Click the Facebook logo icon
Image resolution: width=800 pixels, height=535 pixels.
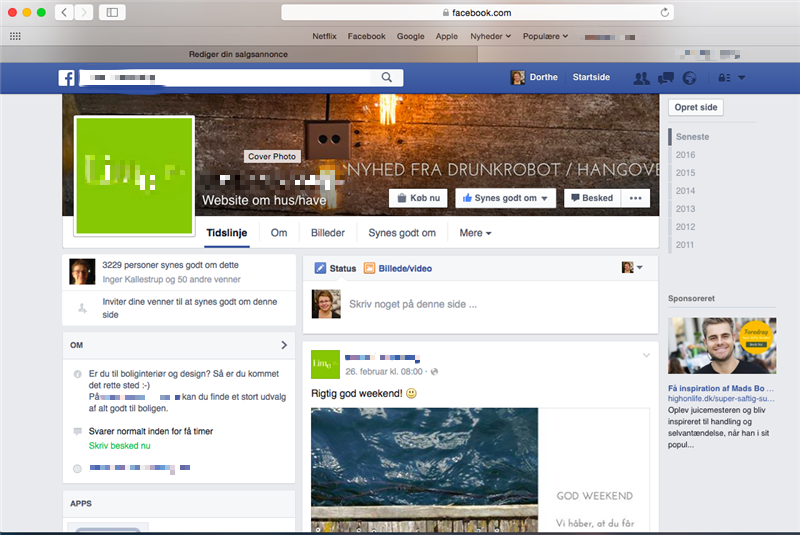point(66,78)
